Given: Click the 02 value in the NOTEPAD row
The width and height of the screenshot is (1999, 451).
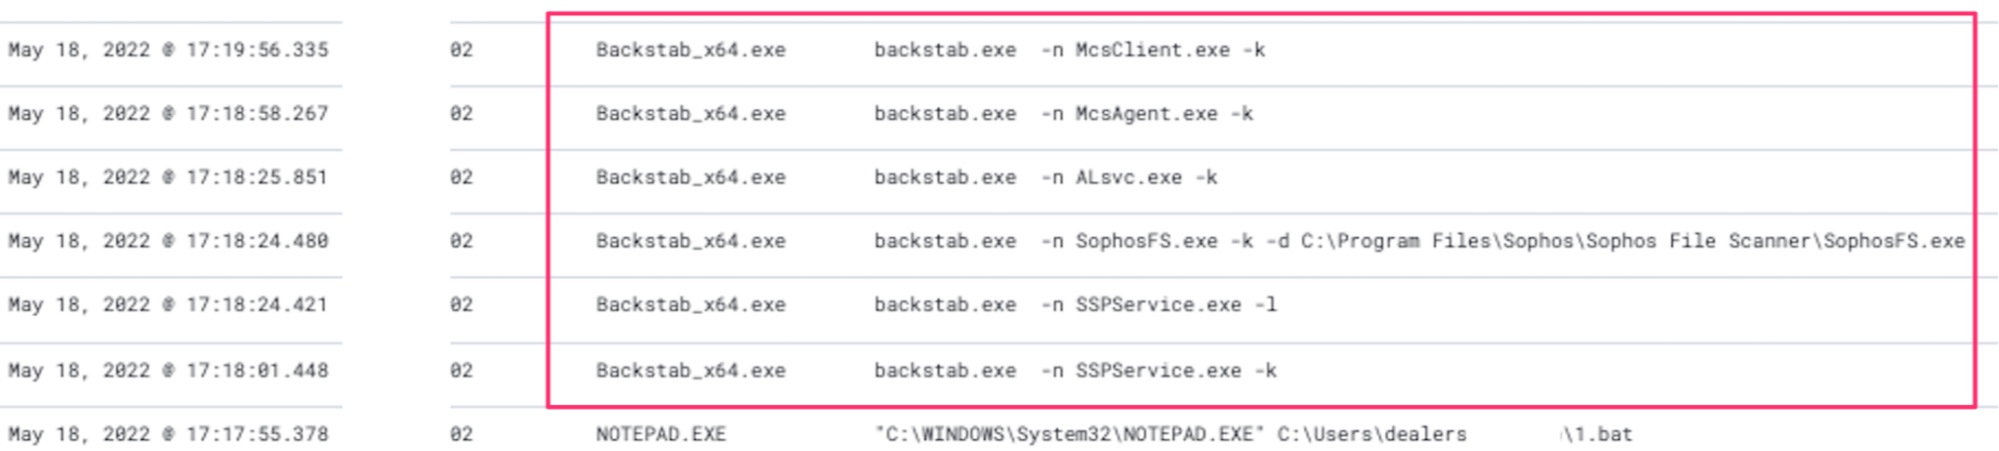Looking at the screenshot, I should pos(461,434).
